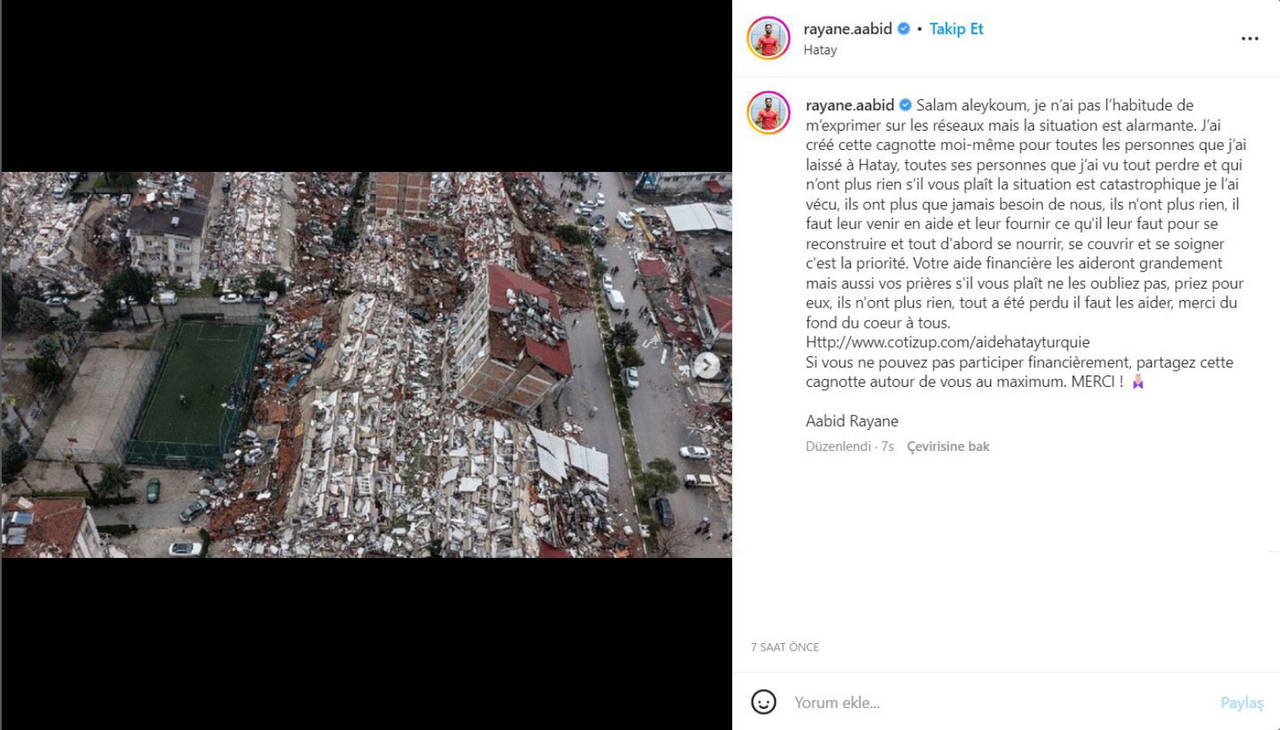Screen dimensions: 1280x730
Task: Click the 7 SAAT ÖNCE timestamp
Action: point(785,647)
